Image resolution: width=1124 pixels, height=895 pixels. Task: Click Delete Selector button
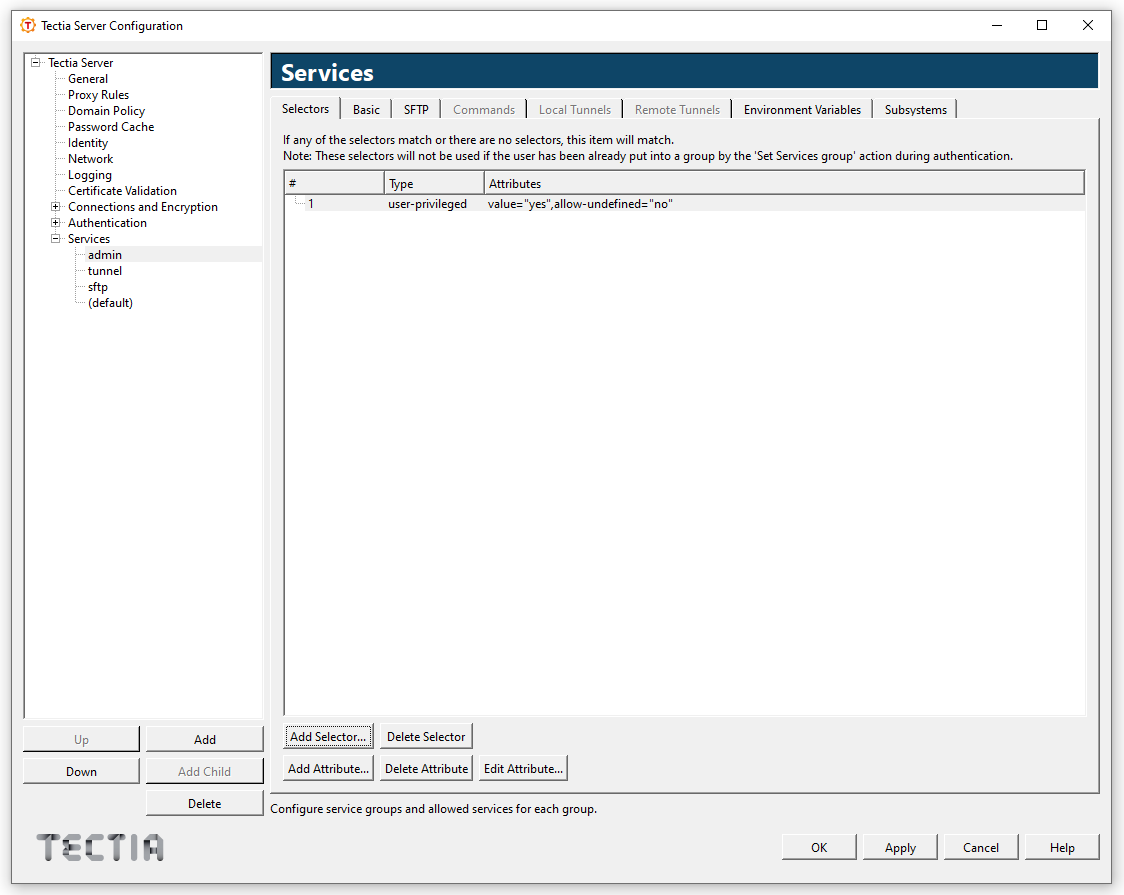coord(426,737)
